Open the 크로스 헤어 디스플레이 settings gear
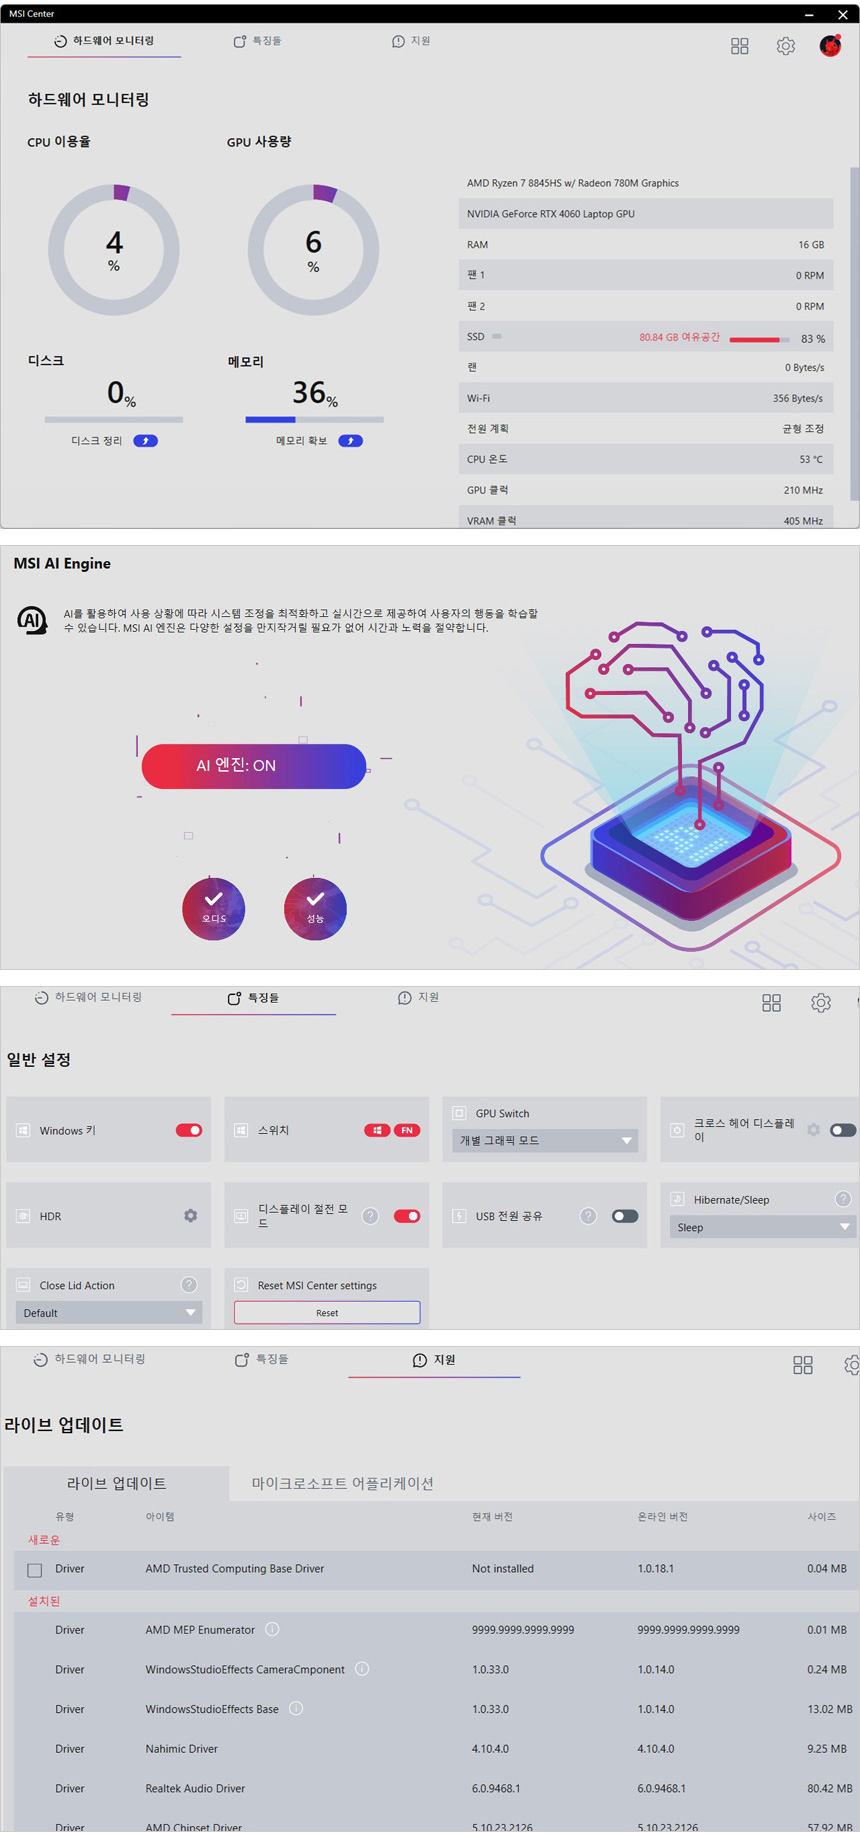Image resolution: width=860 pixels, height=1835 pixels. (814, 1130)
